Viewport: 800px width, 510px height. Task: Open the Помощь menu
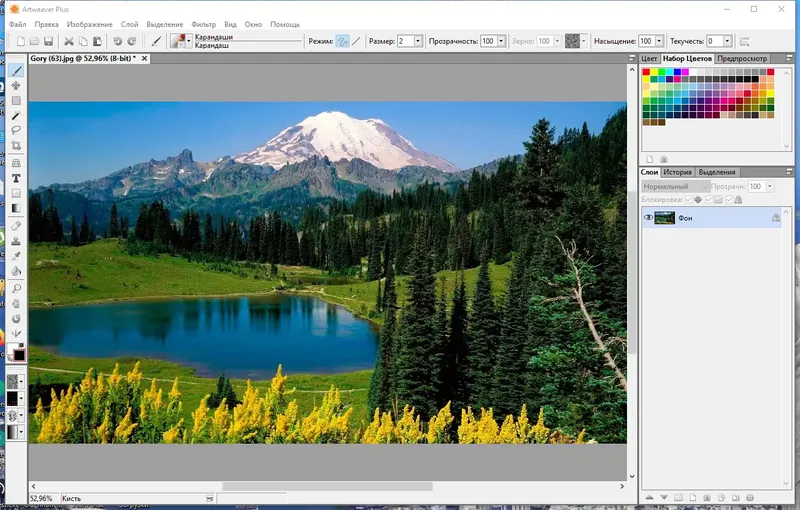tap(285, 24)
